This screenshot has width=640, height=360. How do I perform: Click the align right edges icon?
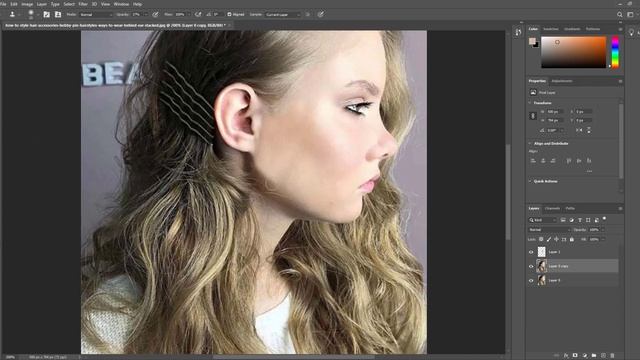tap(553, 161)
